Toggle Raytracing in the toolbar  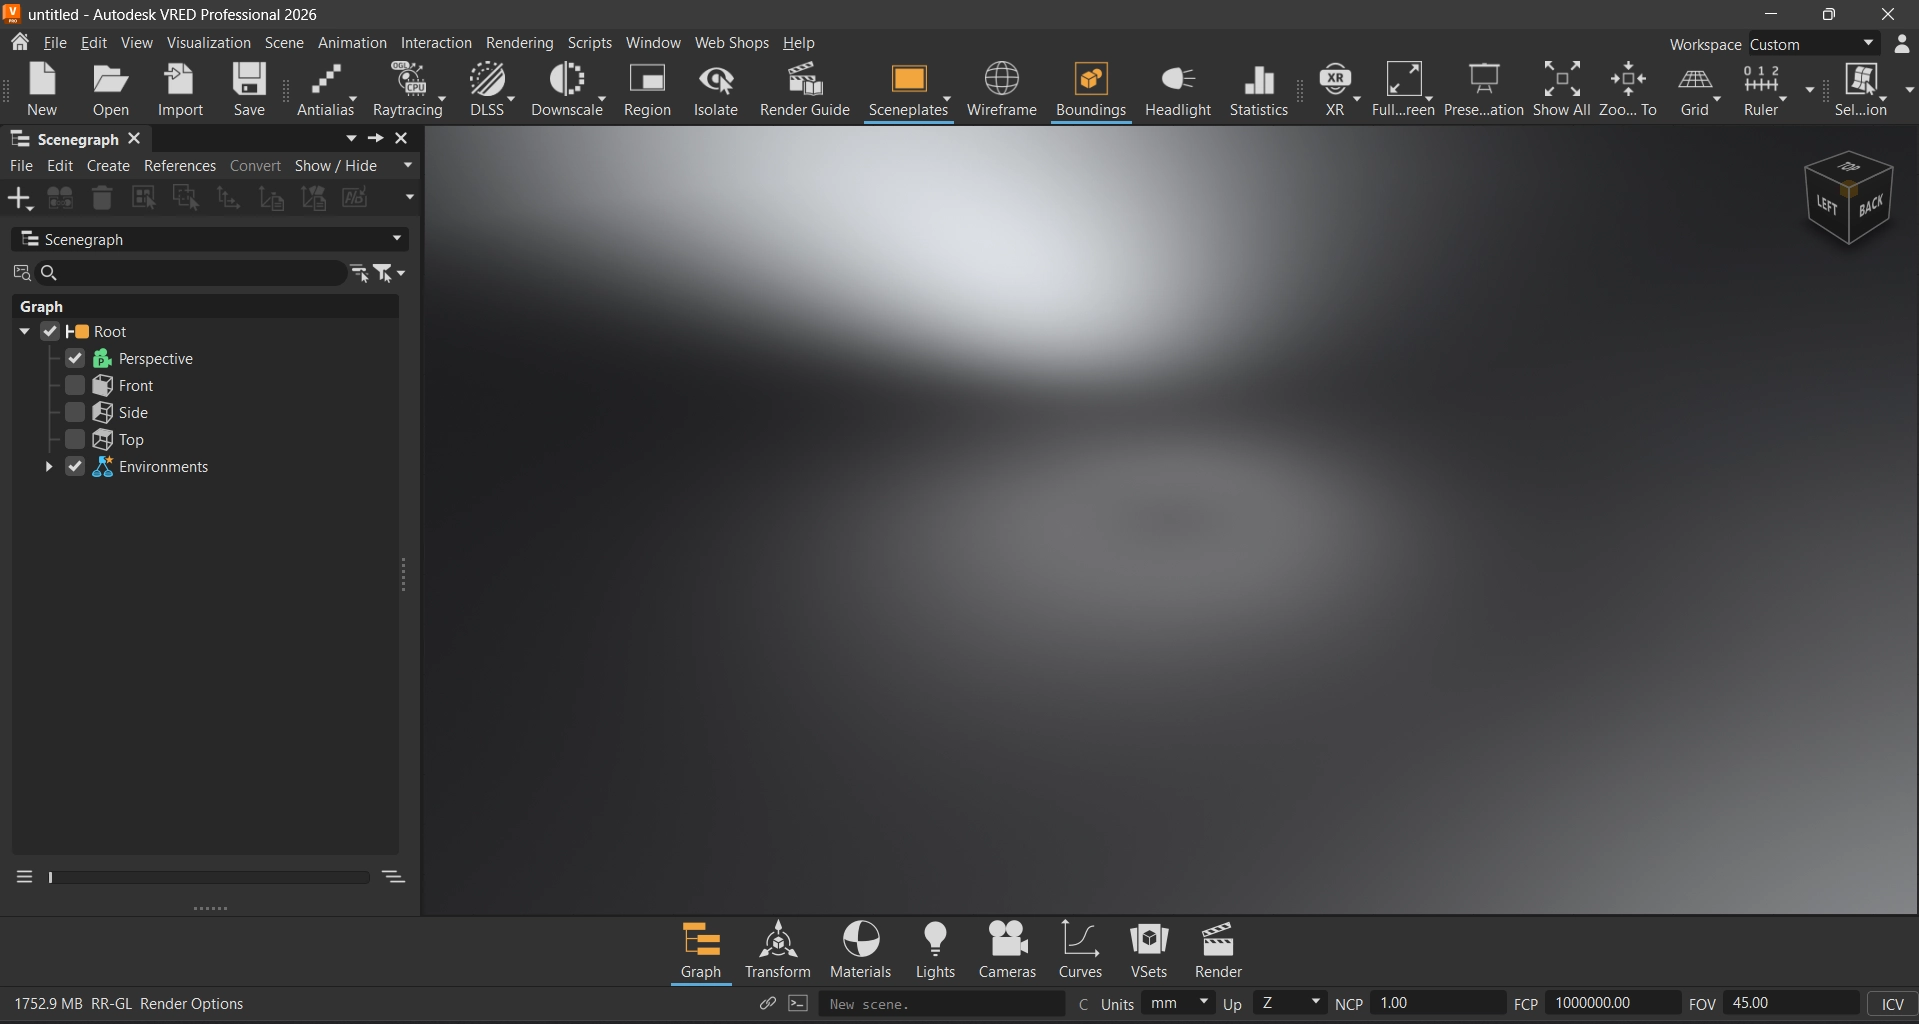tap(407, 90)
